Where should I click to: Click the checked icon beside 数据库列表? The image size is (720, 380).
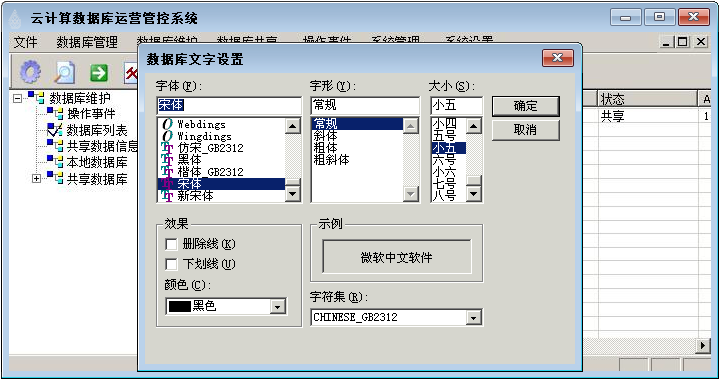[x=55, y=130]
